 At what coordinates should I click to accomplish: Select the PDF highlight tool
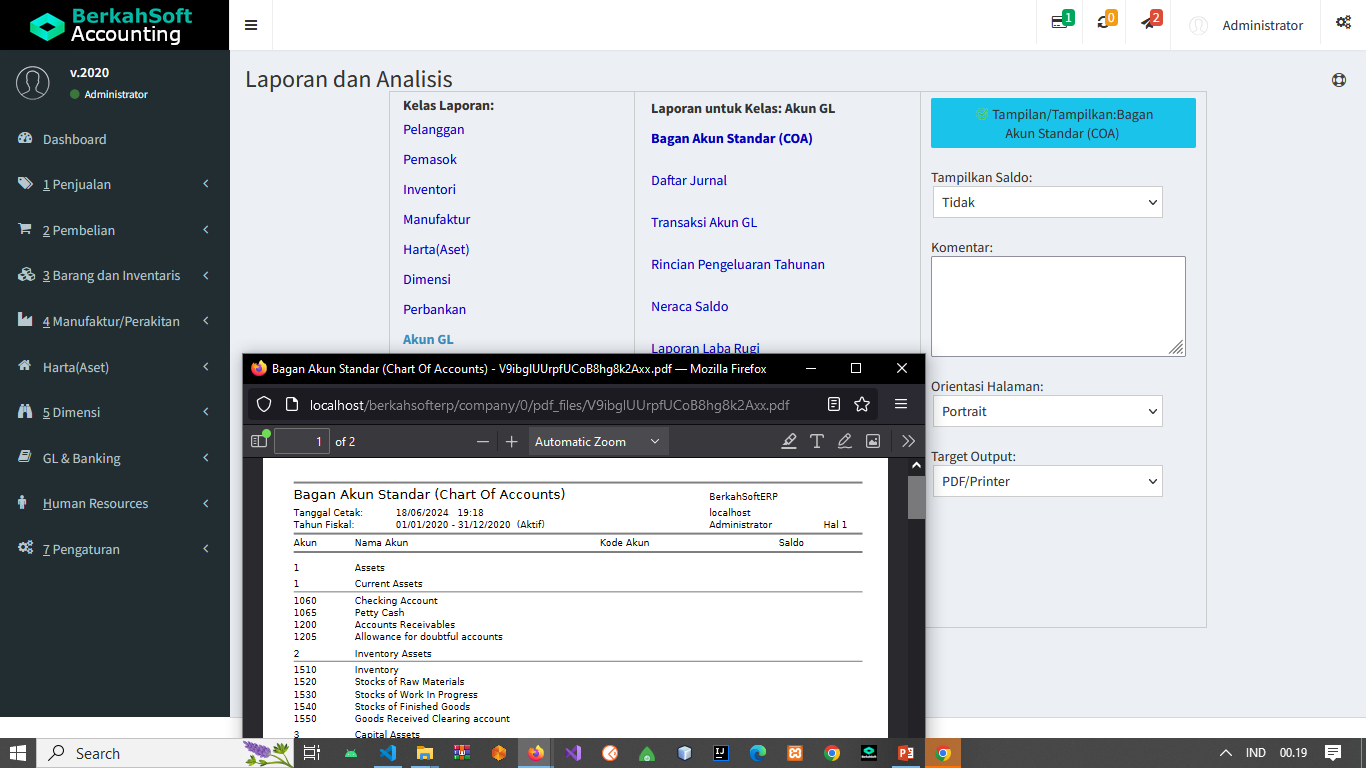[789, 441]
